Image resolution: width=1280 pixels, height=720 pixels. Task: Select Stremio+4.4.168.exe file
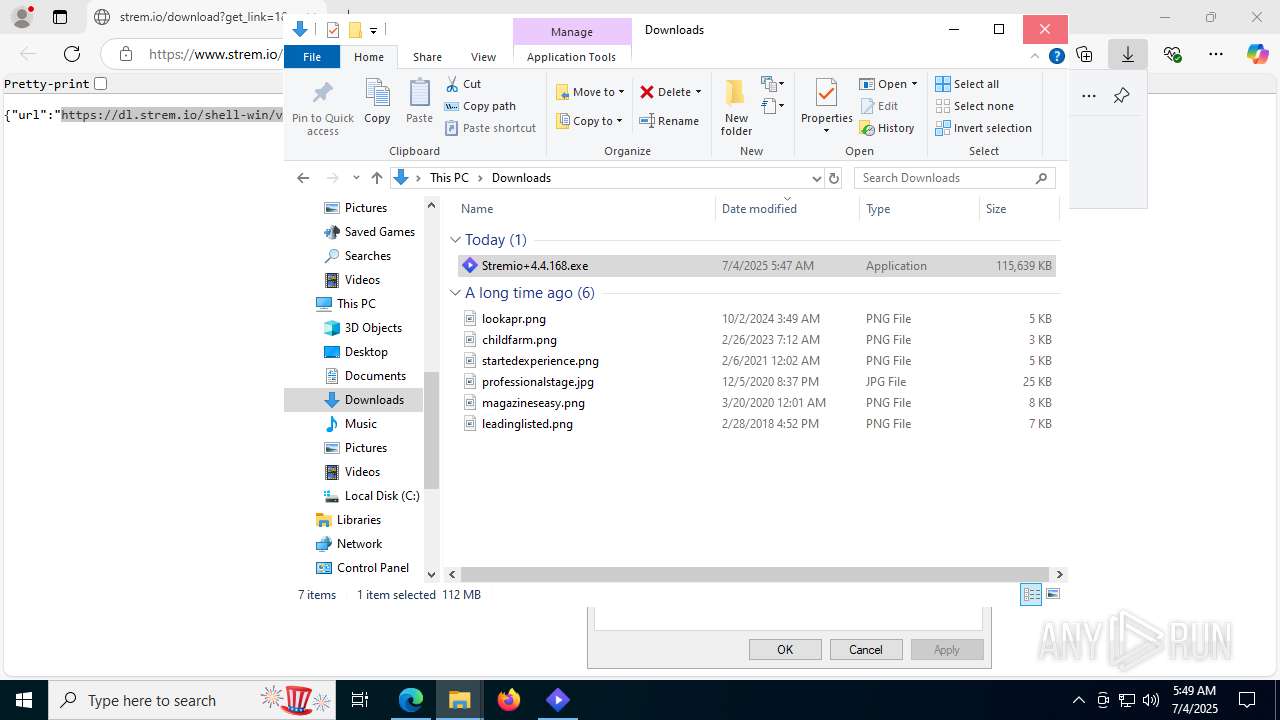pyautogui.click(x=756, y=266)
